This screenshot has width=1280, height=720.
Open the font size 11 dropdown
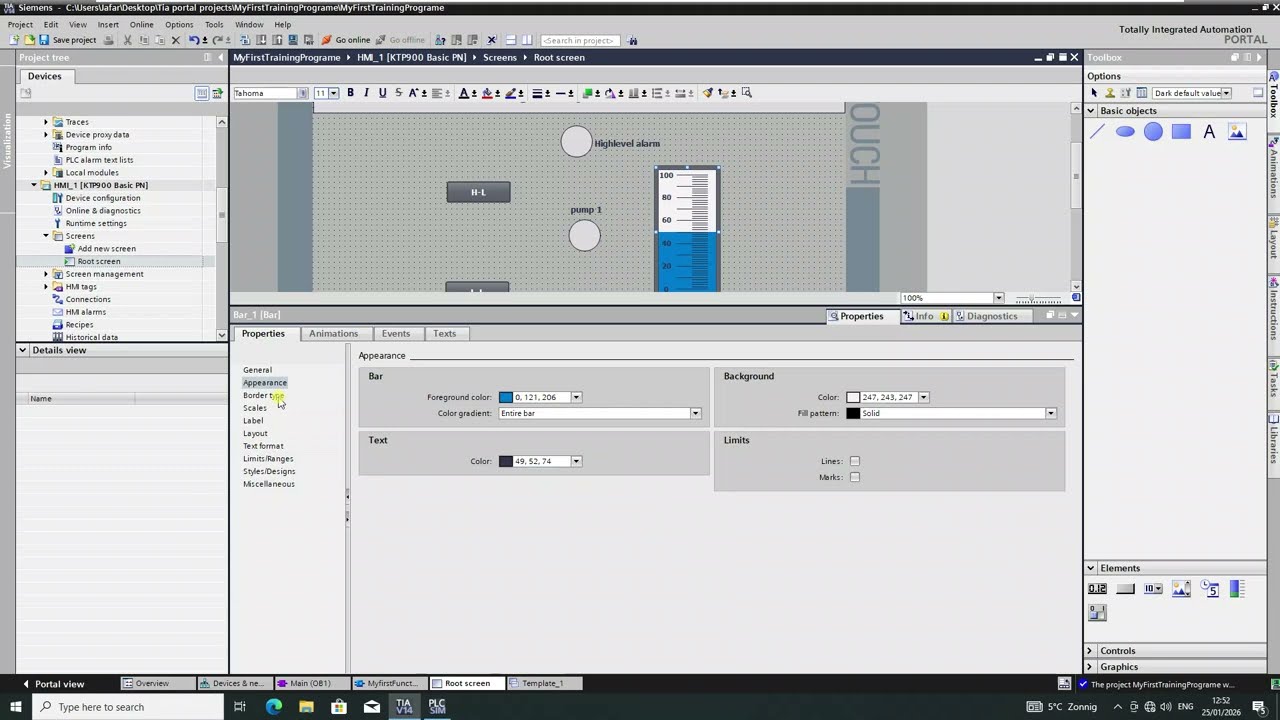tap(333, 93)
